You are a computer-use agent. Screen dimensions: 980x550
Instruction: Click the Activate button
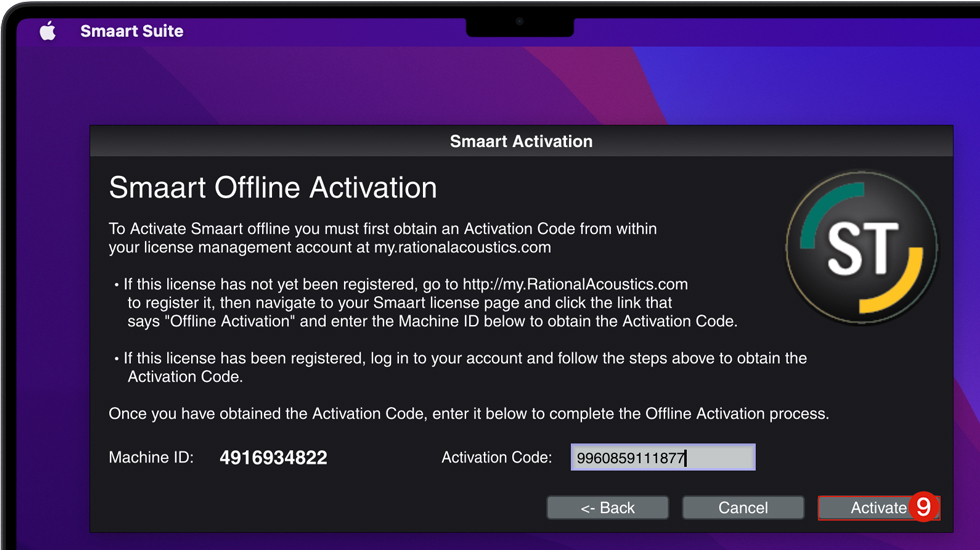pyautogui.click(x=879, y=508)
